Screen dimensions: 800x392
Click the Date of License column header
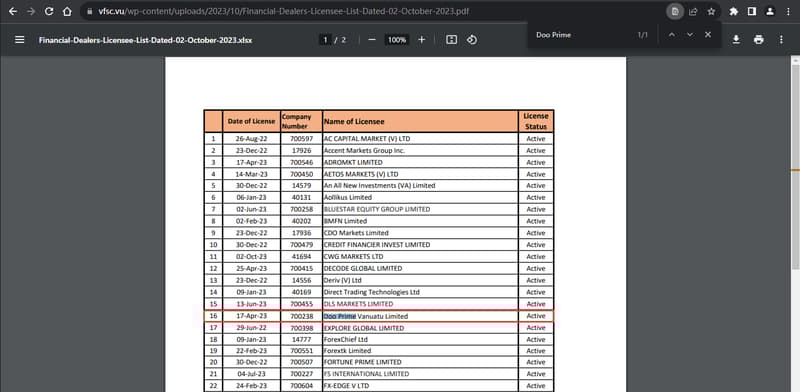251,121
